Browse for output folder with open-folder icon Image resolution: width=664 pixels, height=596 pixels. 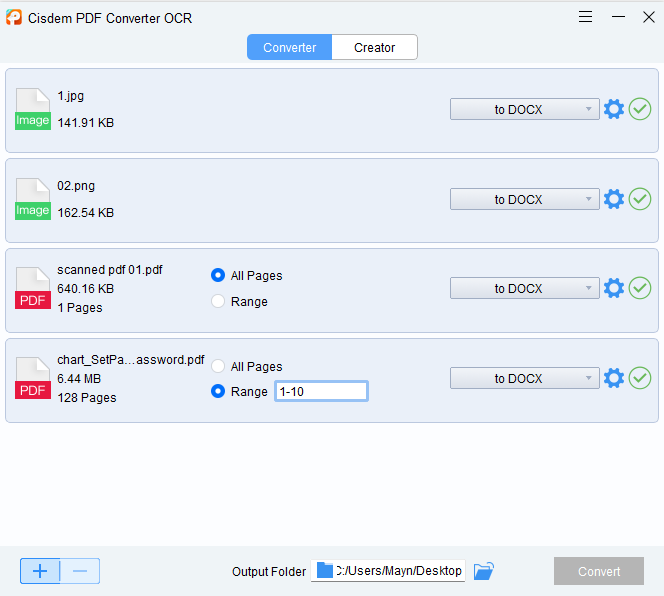click(484, 571)
